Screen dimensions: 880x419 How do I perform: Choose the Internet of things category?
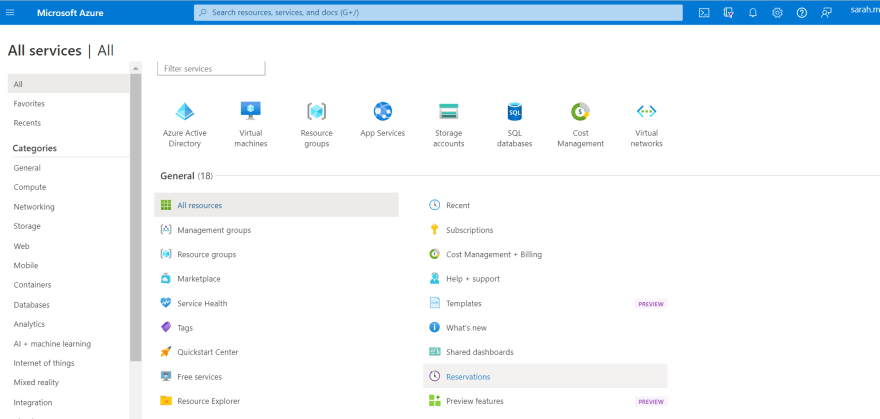(x=44, y=363)
